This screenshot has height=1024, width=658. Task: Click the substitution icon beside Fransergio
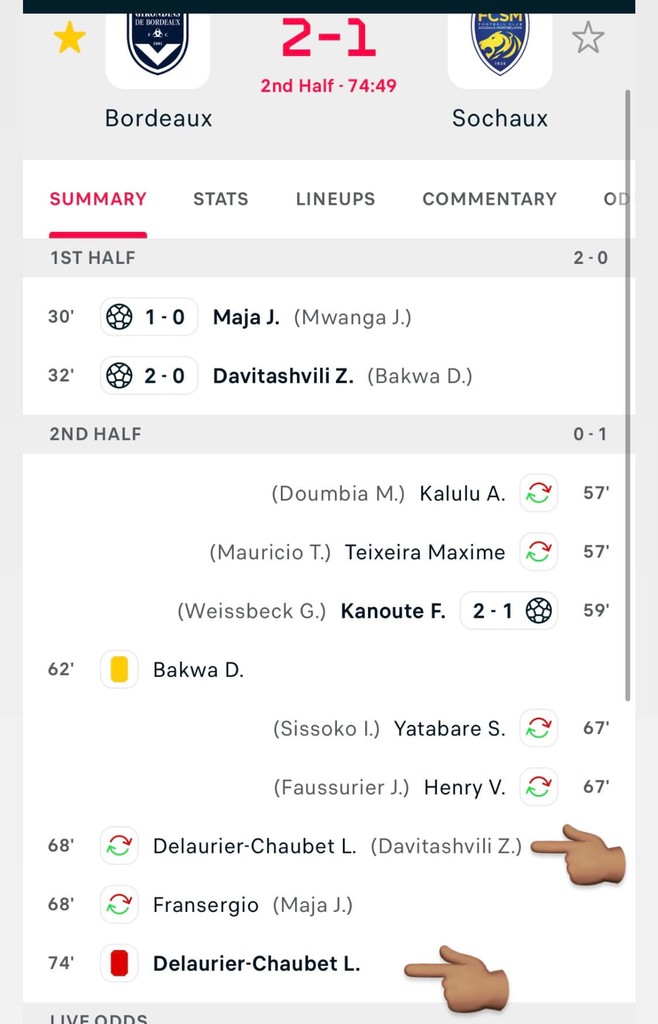[119, 905]
